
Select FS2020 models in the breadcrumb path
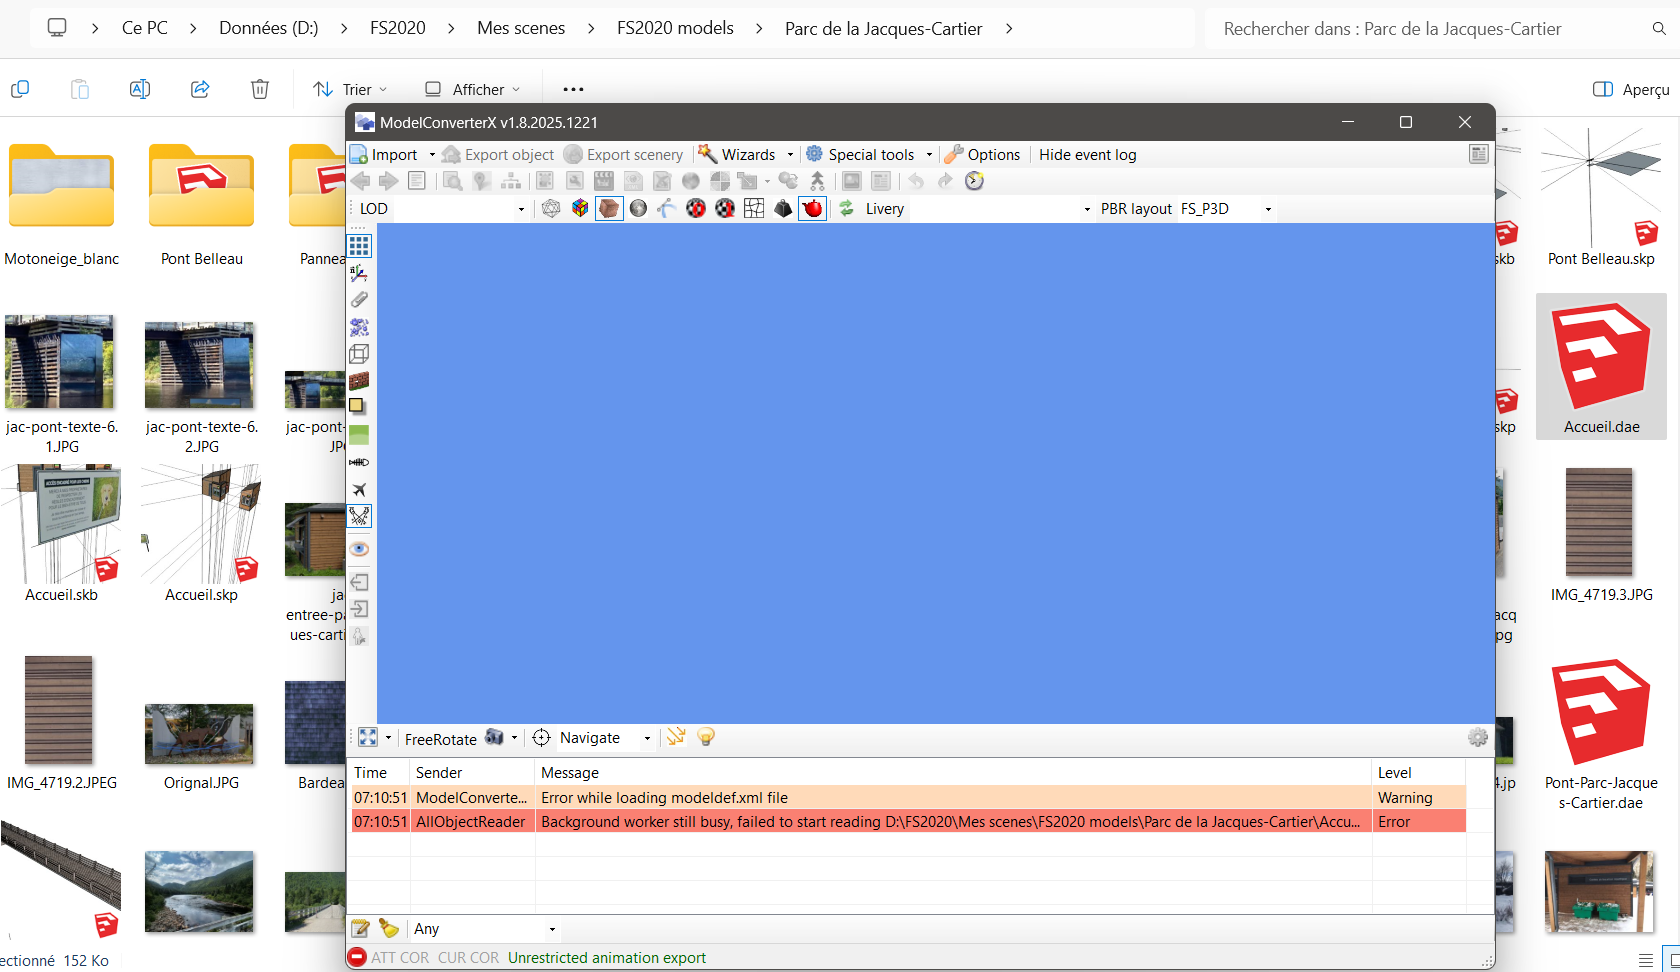[x=675, y=28]
